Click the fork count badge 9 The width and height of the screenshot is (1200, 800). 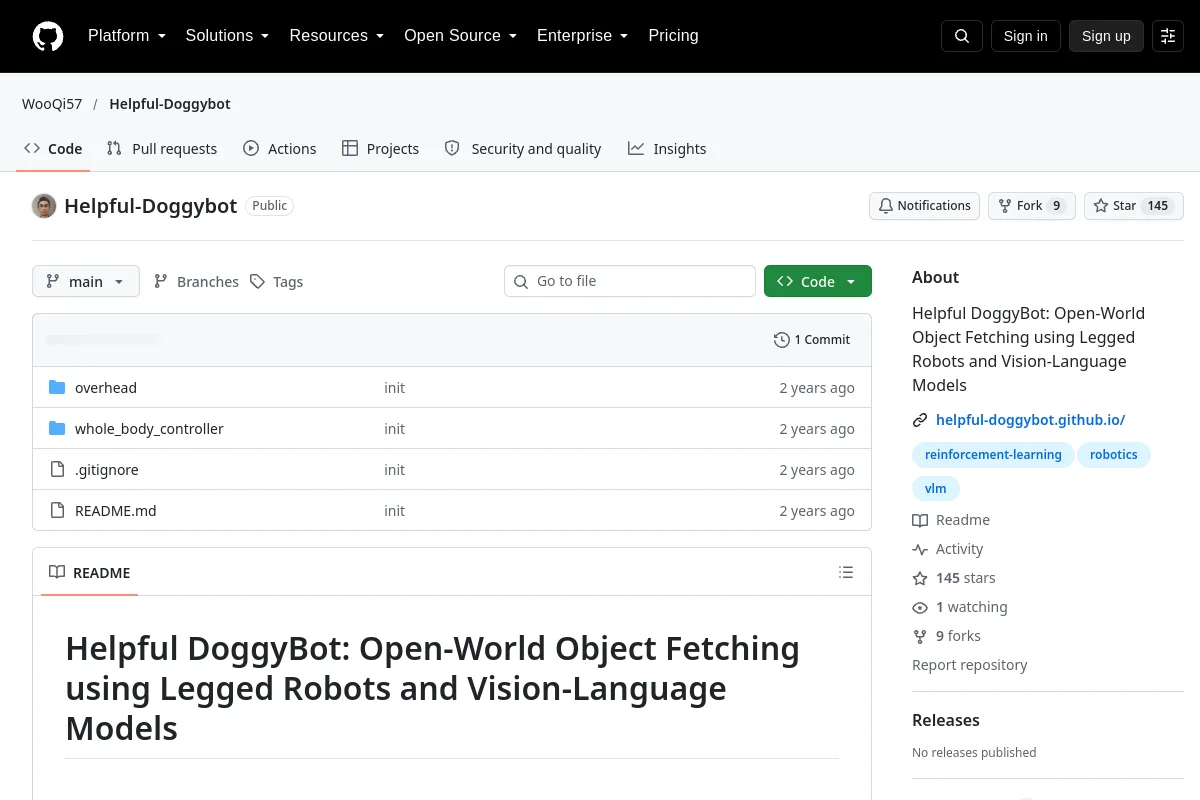[x=1057, y=206]
